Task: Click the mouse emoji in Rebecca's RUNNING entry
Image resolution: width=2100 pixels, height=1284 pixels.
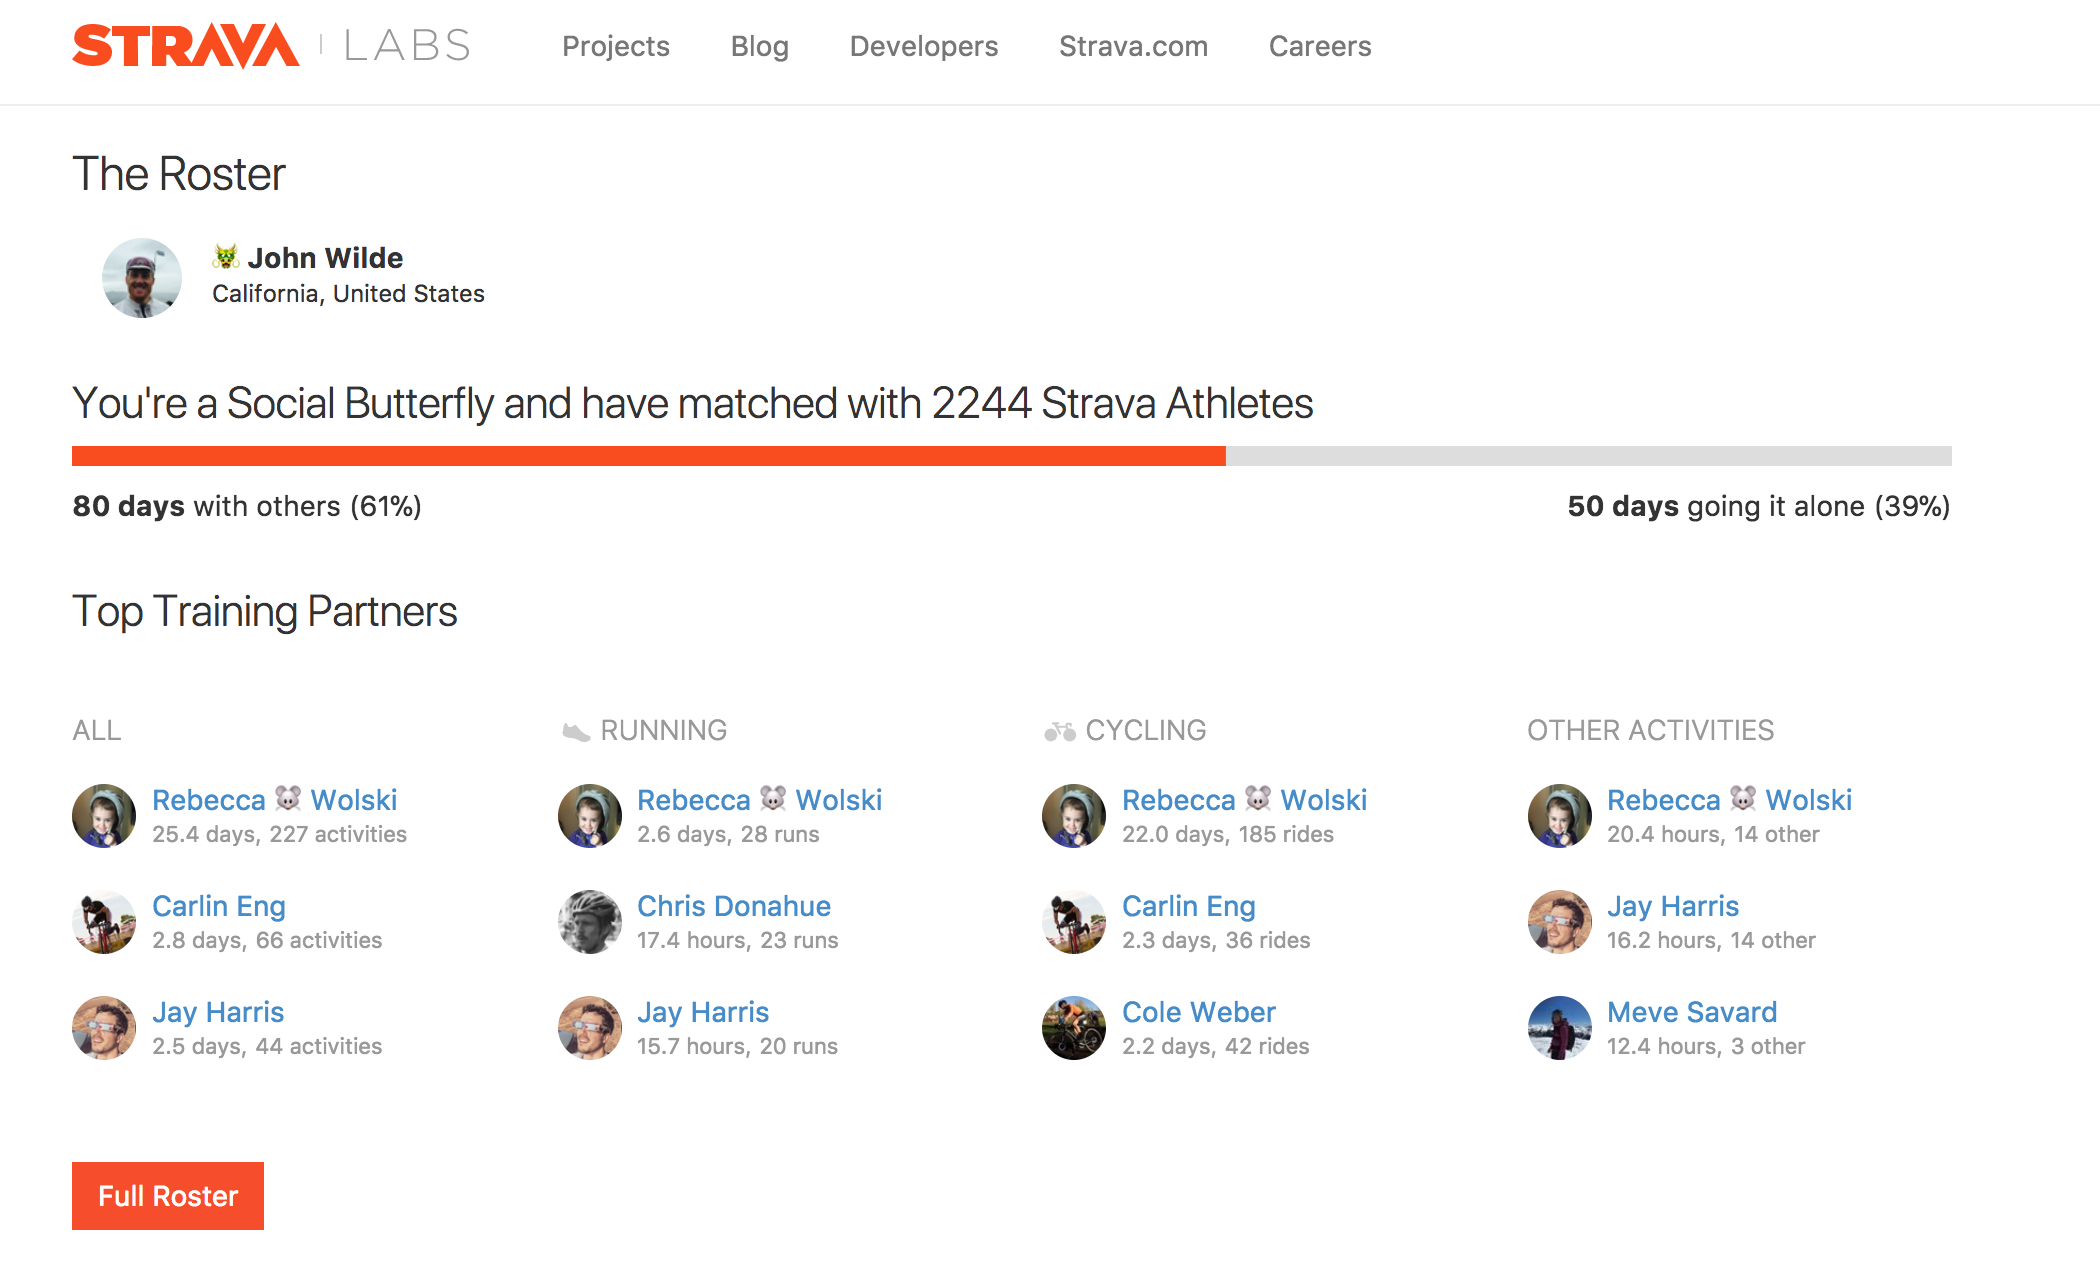Action: [773, 798]
